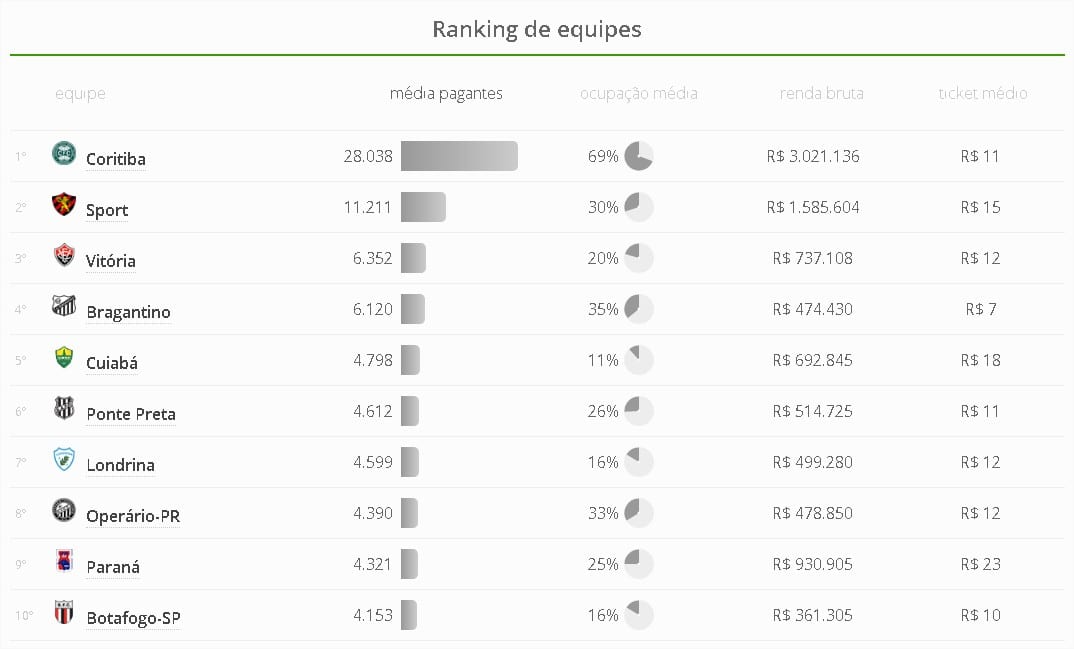The height and width of the screenshot is (649, 1074).
Task: Click the Botafogo-SP crest icon
Action: point(64,613)
